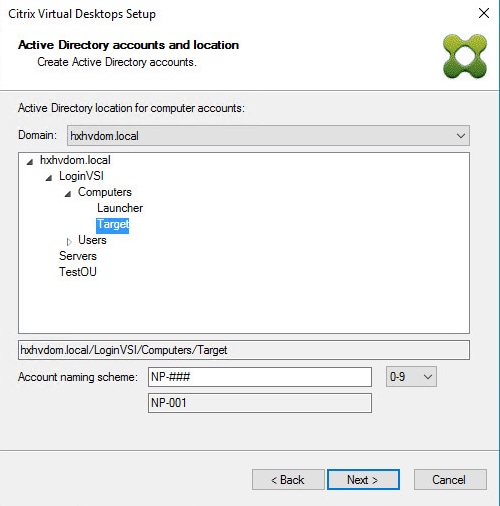Click the Next button
Viewport: 500px width, 506px height.
pyautogui.click(x=363, y=480)
